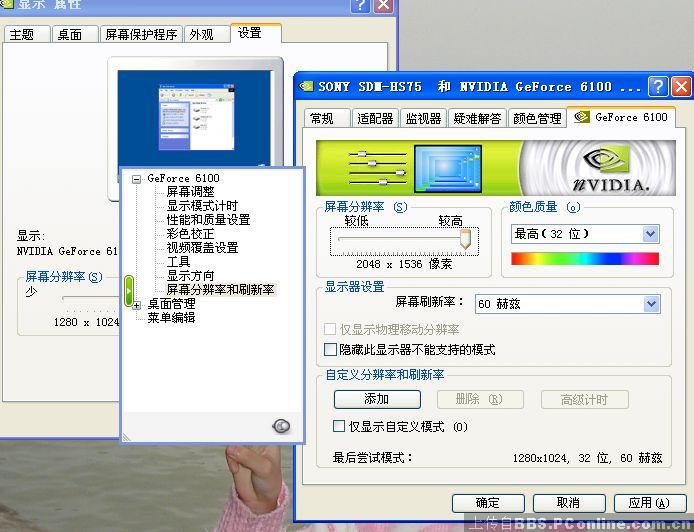Open the 桌面 tab in Display Properties
Viewport: 694px width, 532px height.
(74, 34)
